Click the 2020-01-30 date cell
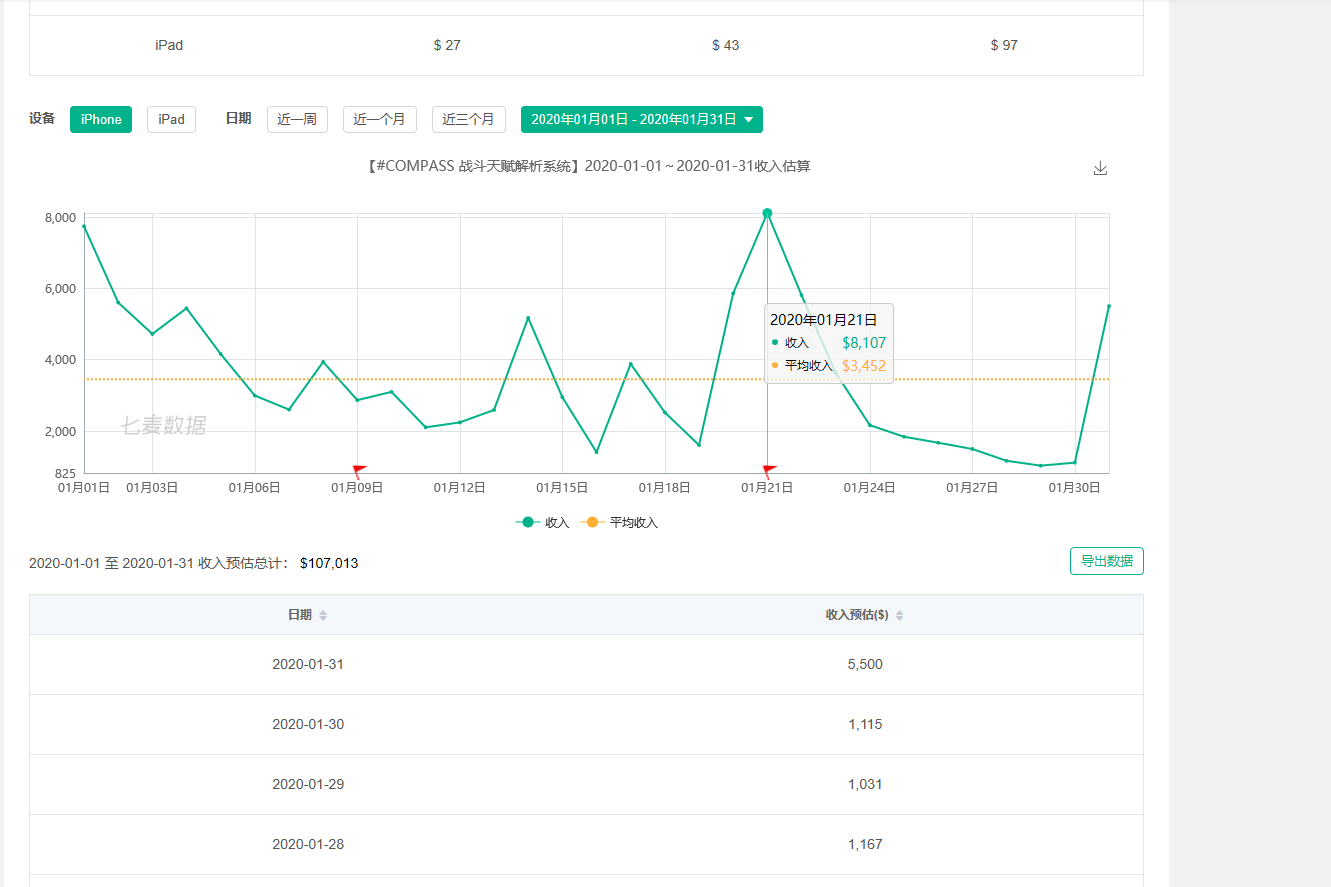Screen dimensions: 1331x887 coord(308,725)
